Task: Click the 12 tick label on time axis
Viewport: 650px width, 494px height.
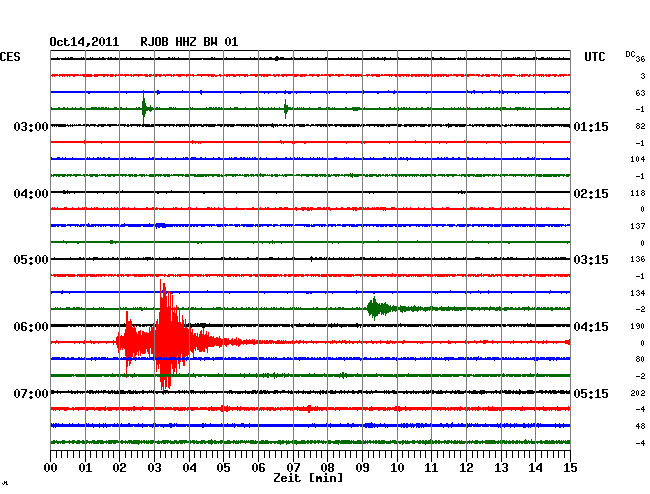Action: pos(466,467)
